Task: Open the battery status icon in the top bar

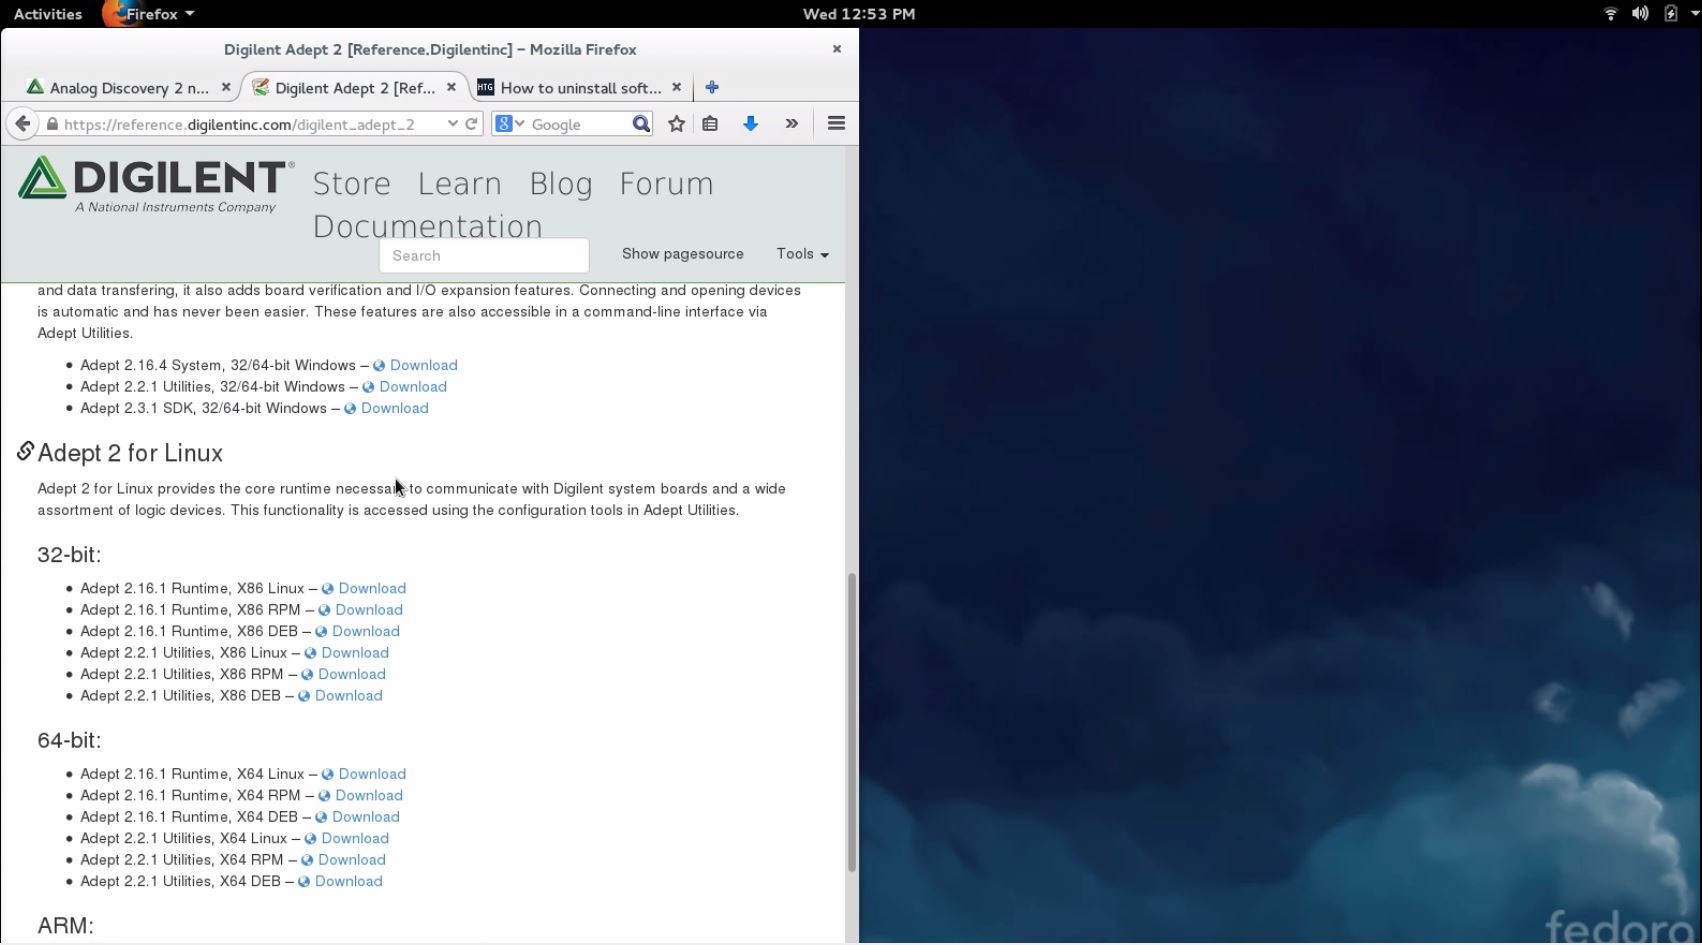Action: [1670, 14]
